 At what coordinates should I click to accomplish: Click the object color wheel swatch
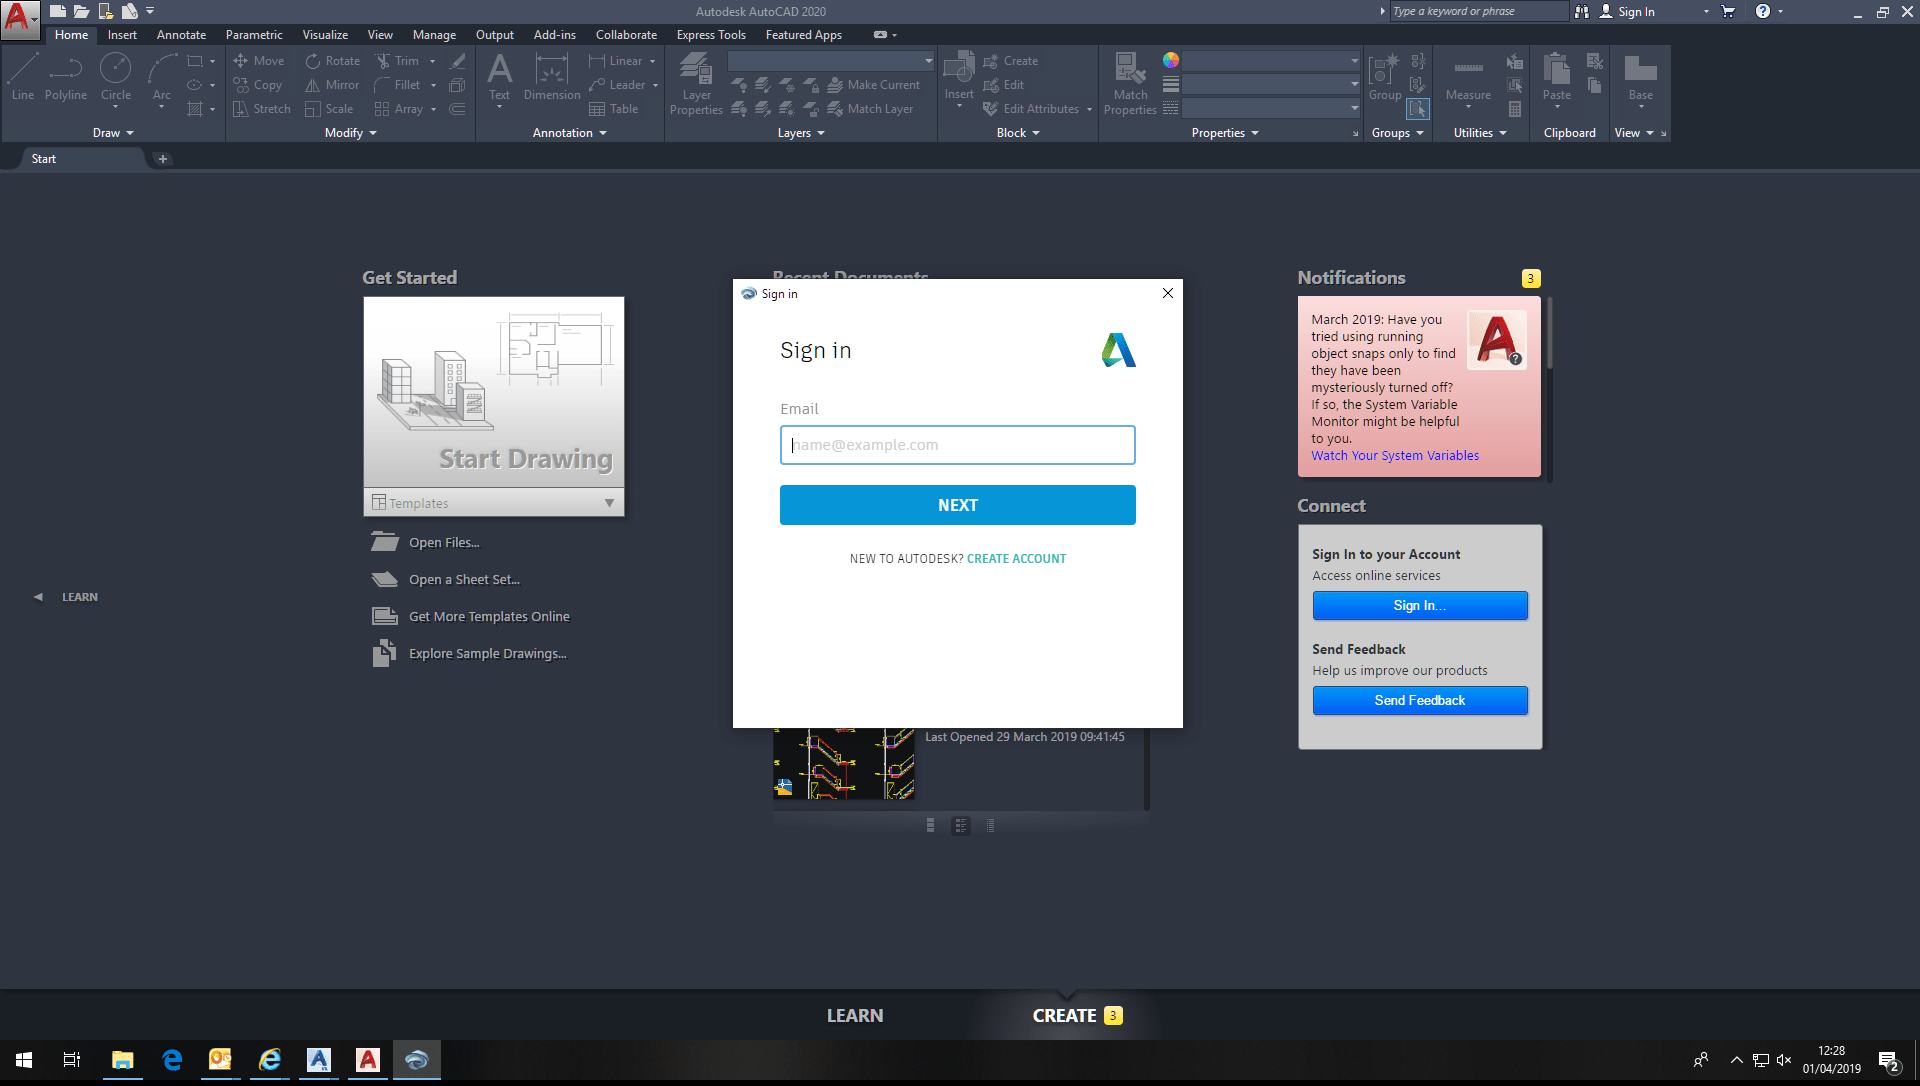pyautogui.click(x=1171, y=60)
